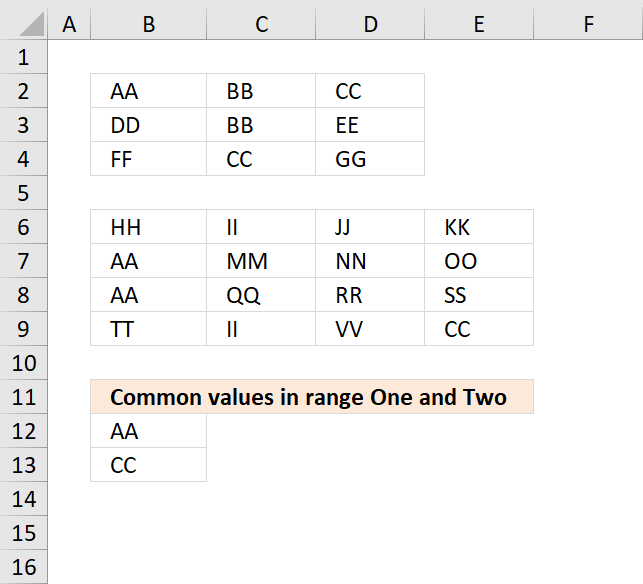Select row 11 header
The image size is (643, 584).
[x=23, y=397]
